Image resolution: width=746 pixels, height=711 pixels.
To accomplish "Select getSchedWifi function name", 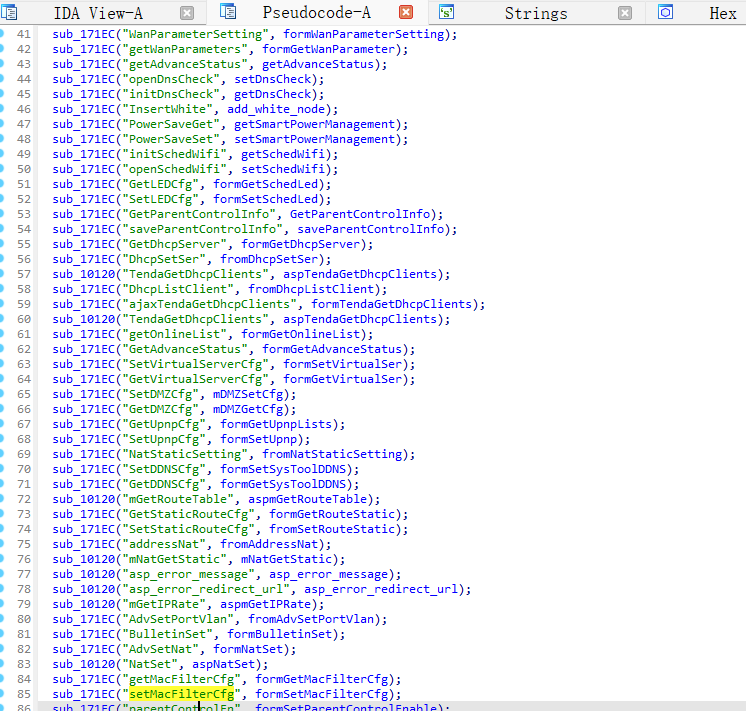I will tap(283, 154).
